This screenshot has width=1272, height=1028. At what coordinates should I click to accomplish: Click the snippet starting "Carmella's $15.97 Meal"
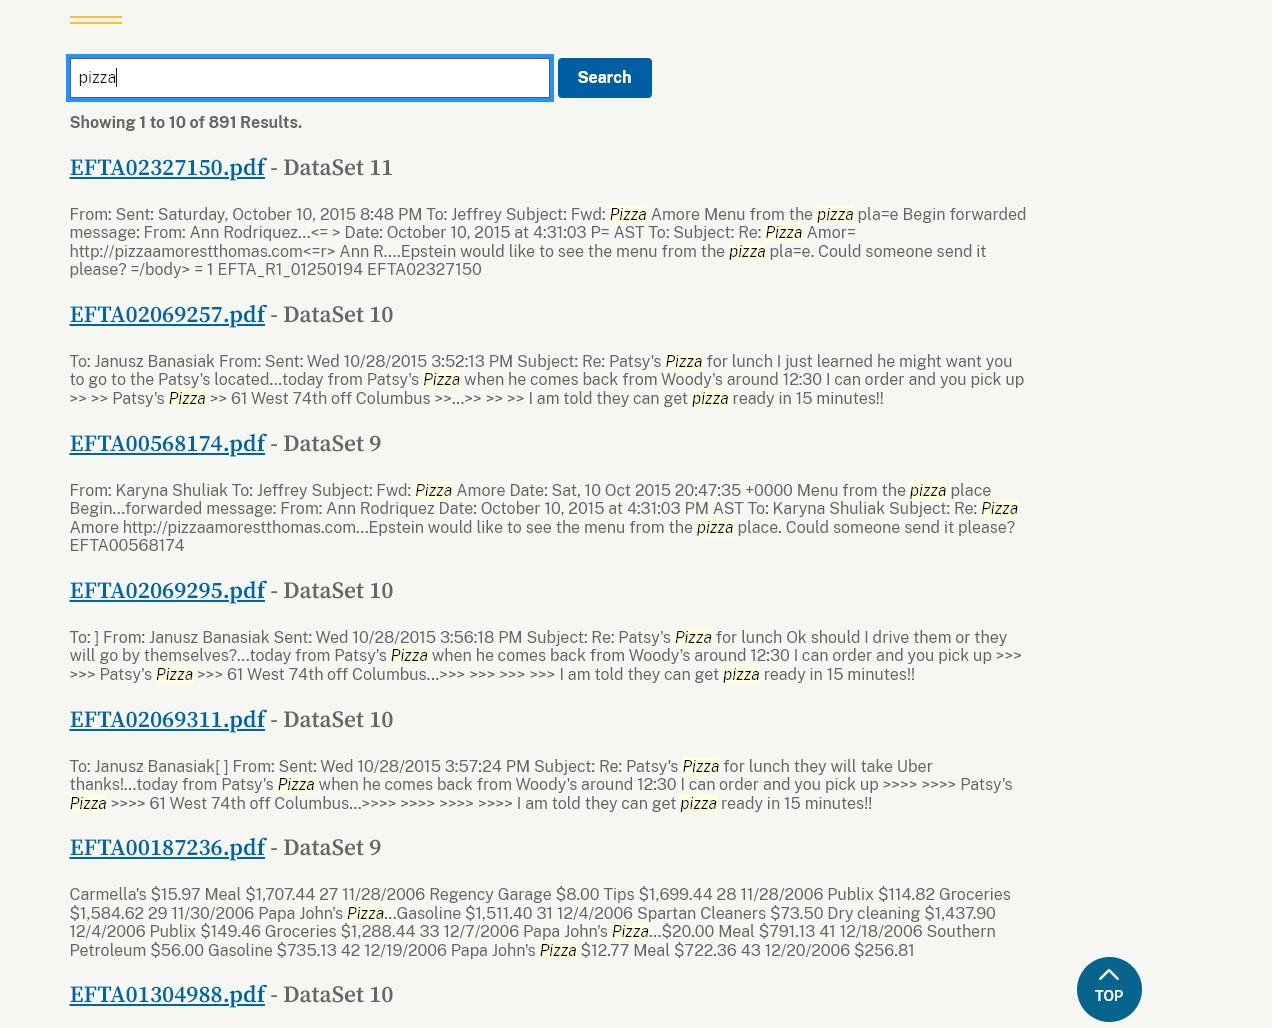point(540,922)
